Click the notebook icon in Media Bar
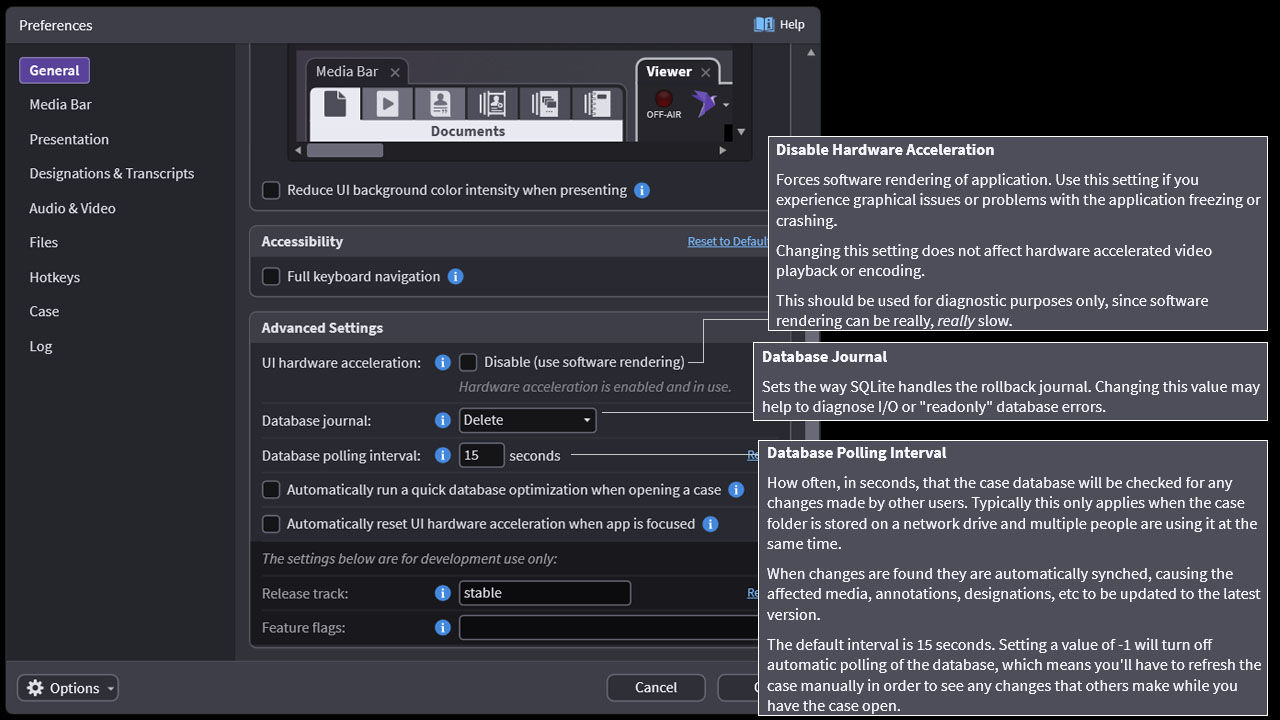Screen dimensions: 1280x720 coord(597,103)
